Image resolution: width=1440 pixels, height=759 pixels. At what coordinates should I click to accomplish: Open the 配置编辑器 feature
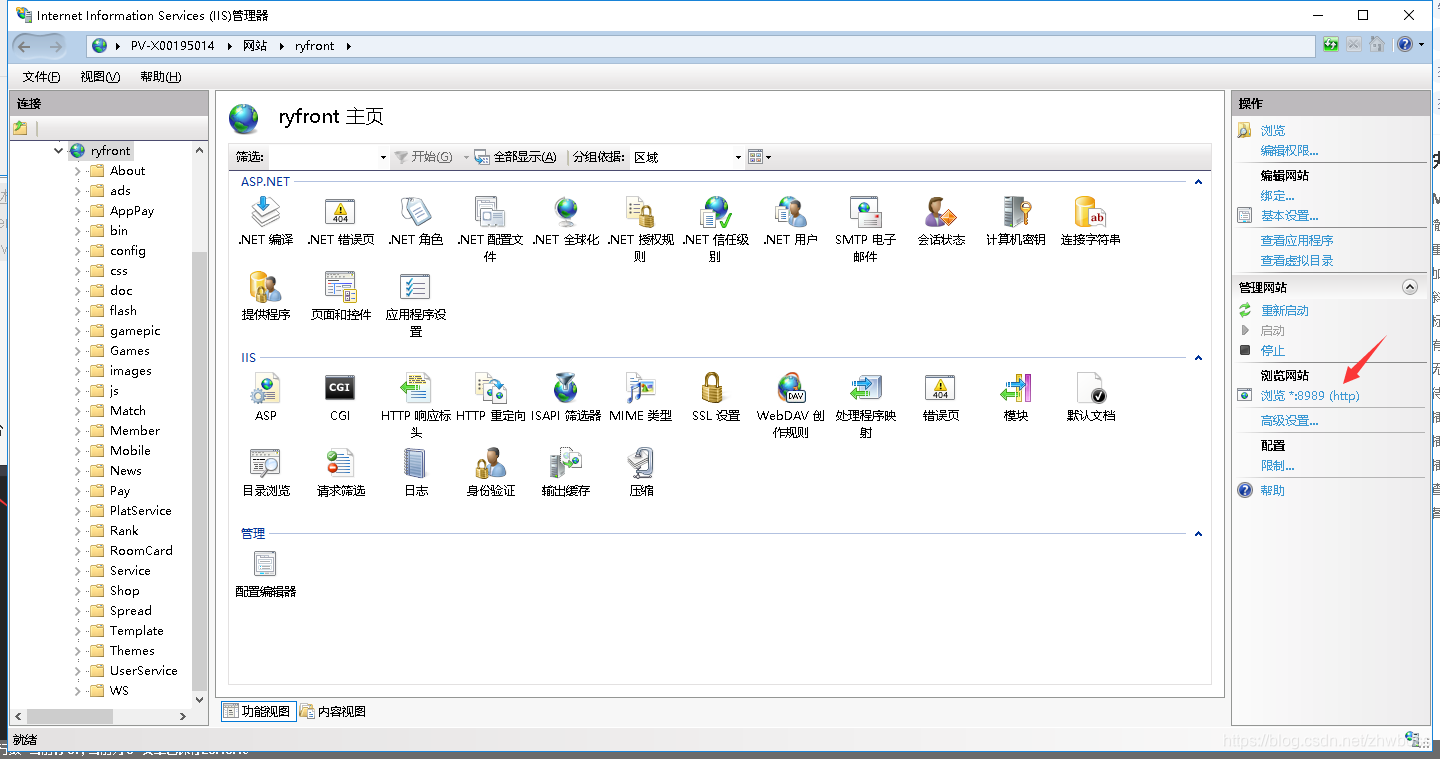tap(265, 573)
